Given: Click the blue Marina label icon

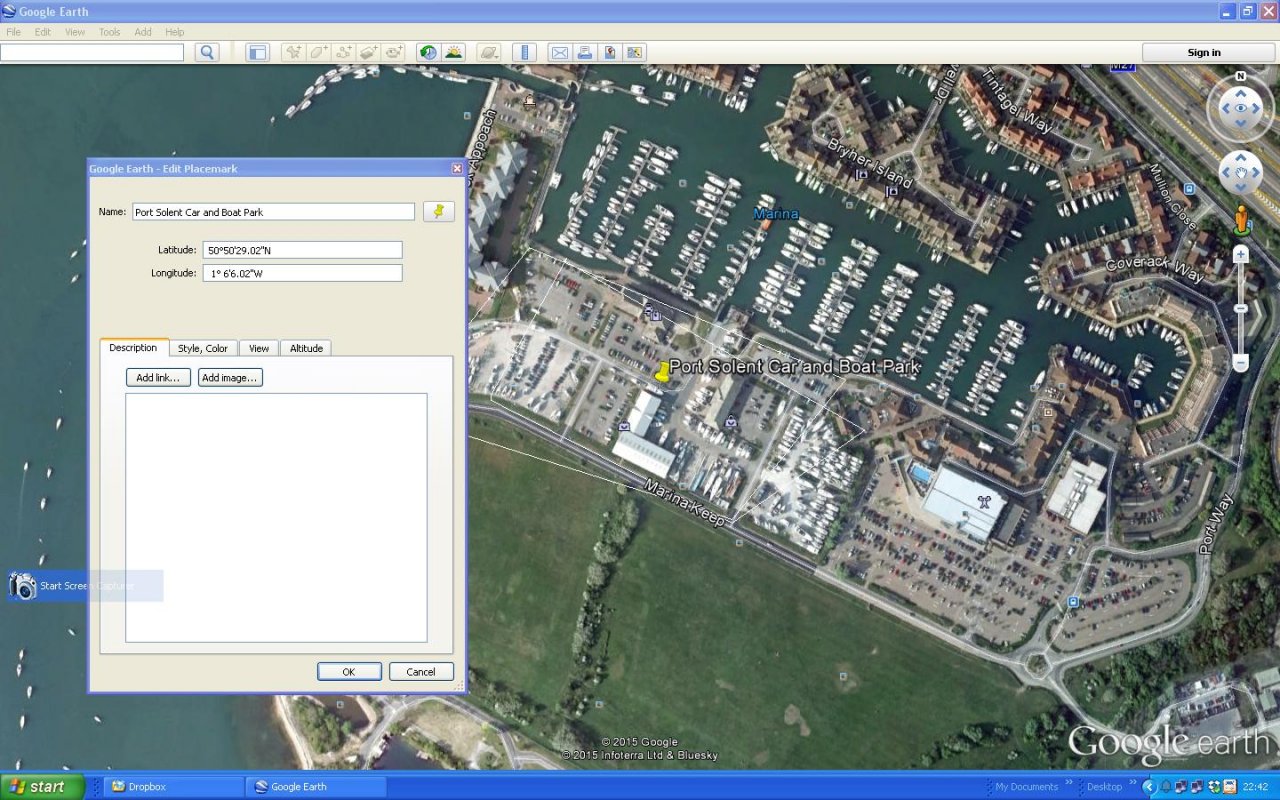Looking at the screenshot, I should click(776, 214).
